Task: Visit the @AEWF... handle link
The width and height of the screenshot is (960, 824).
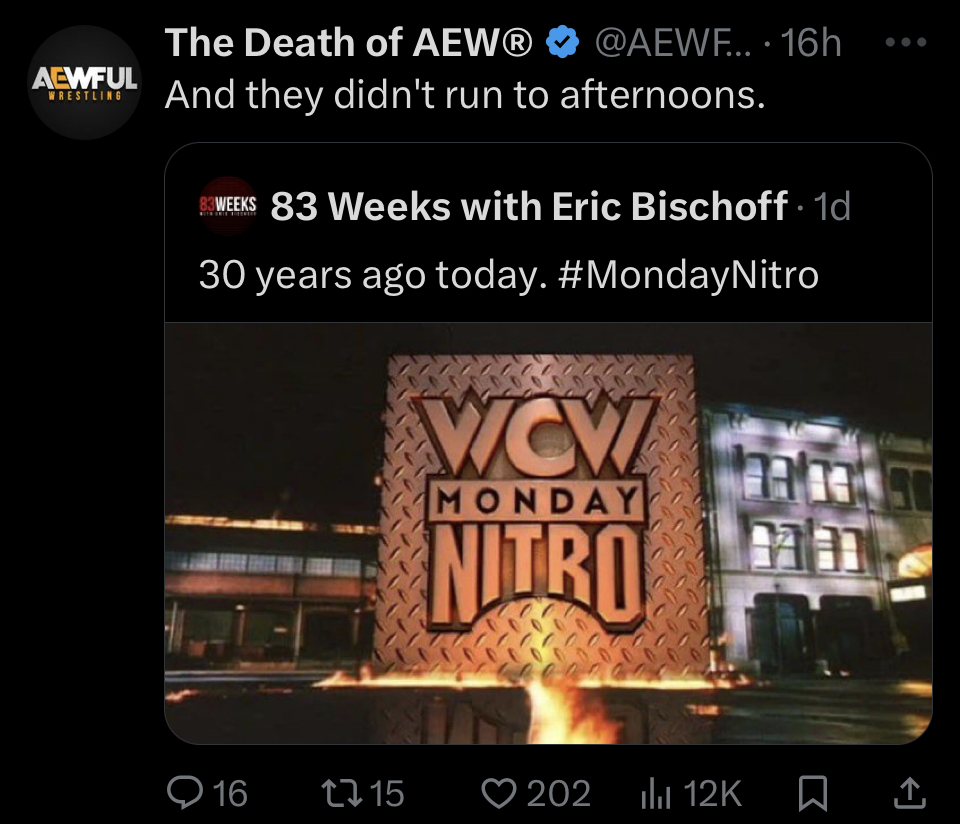Action: click(672, 42)
